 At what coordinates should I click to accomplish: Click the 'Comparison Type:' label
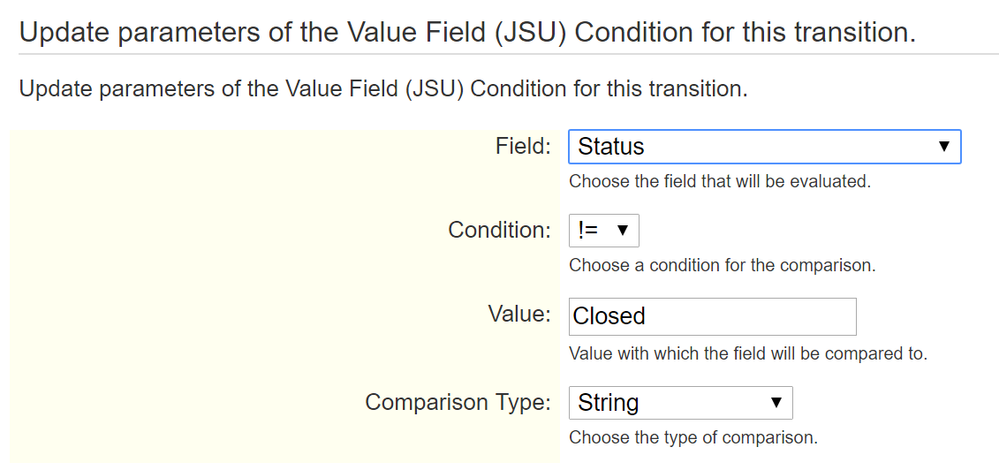click(458, 403)
